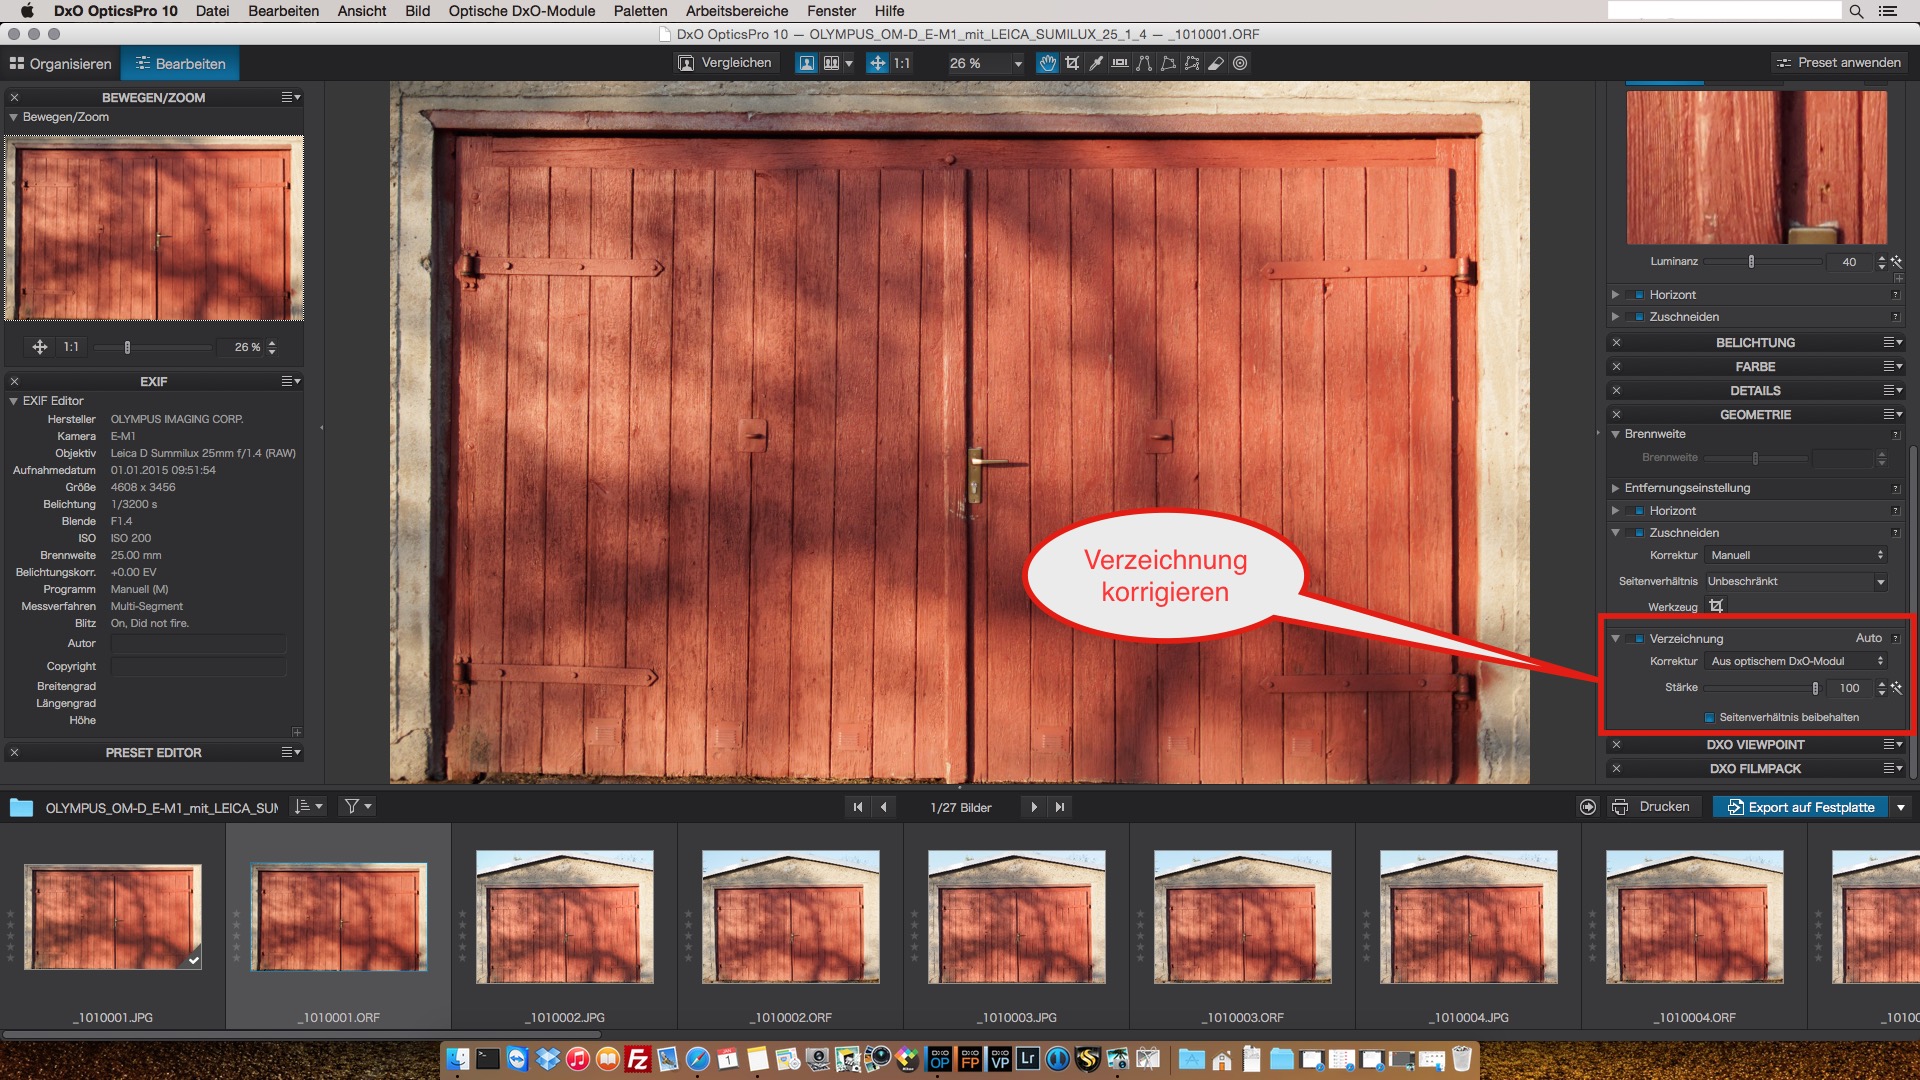Check Seitenverhältnis beibehalten checkbox
Screen dimensions: 1920x1080
(1710, 717)
